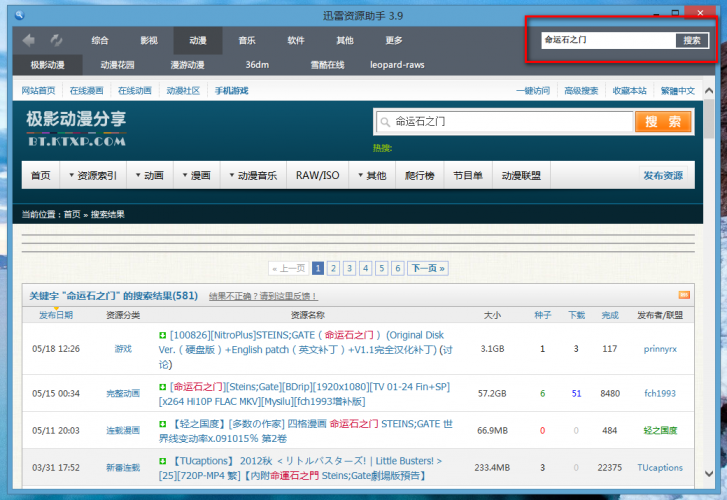
Task: Click the green plus icon beside the [100826] result
Action: pos(163,335)
